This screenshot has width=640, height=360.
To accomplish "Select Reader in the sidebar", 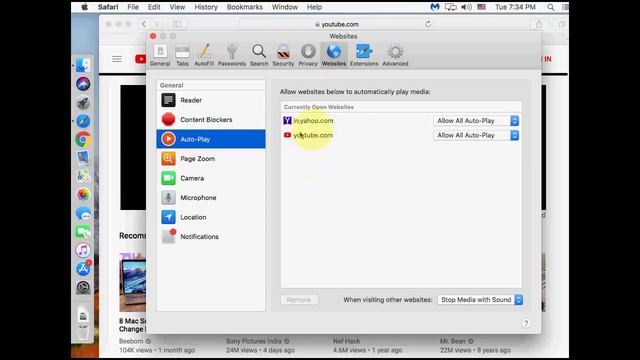I will tap(211, 100).
